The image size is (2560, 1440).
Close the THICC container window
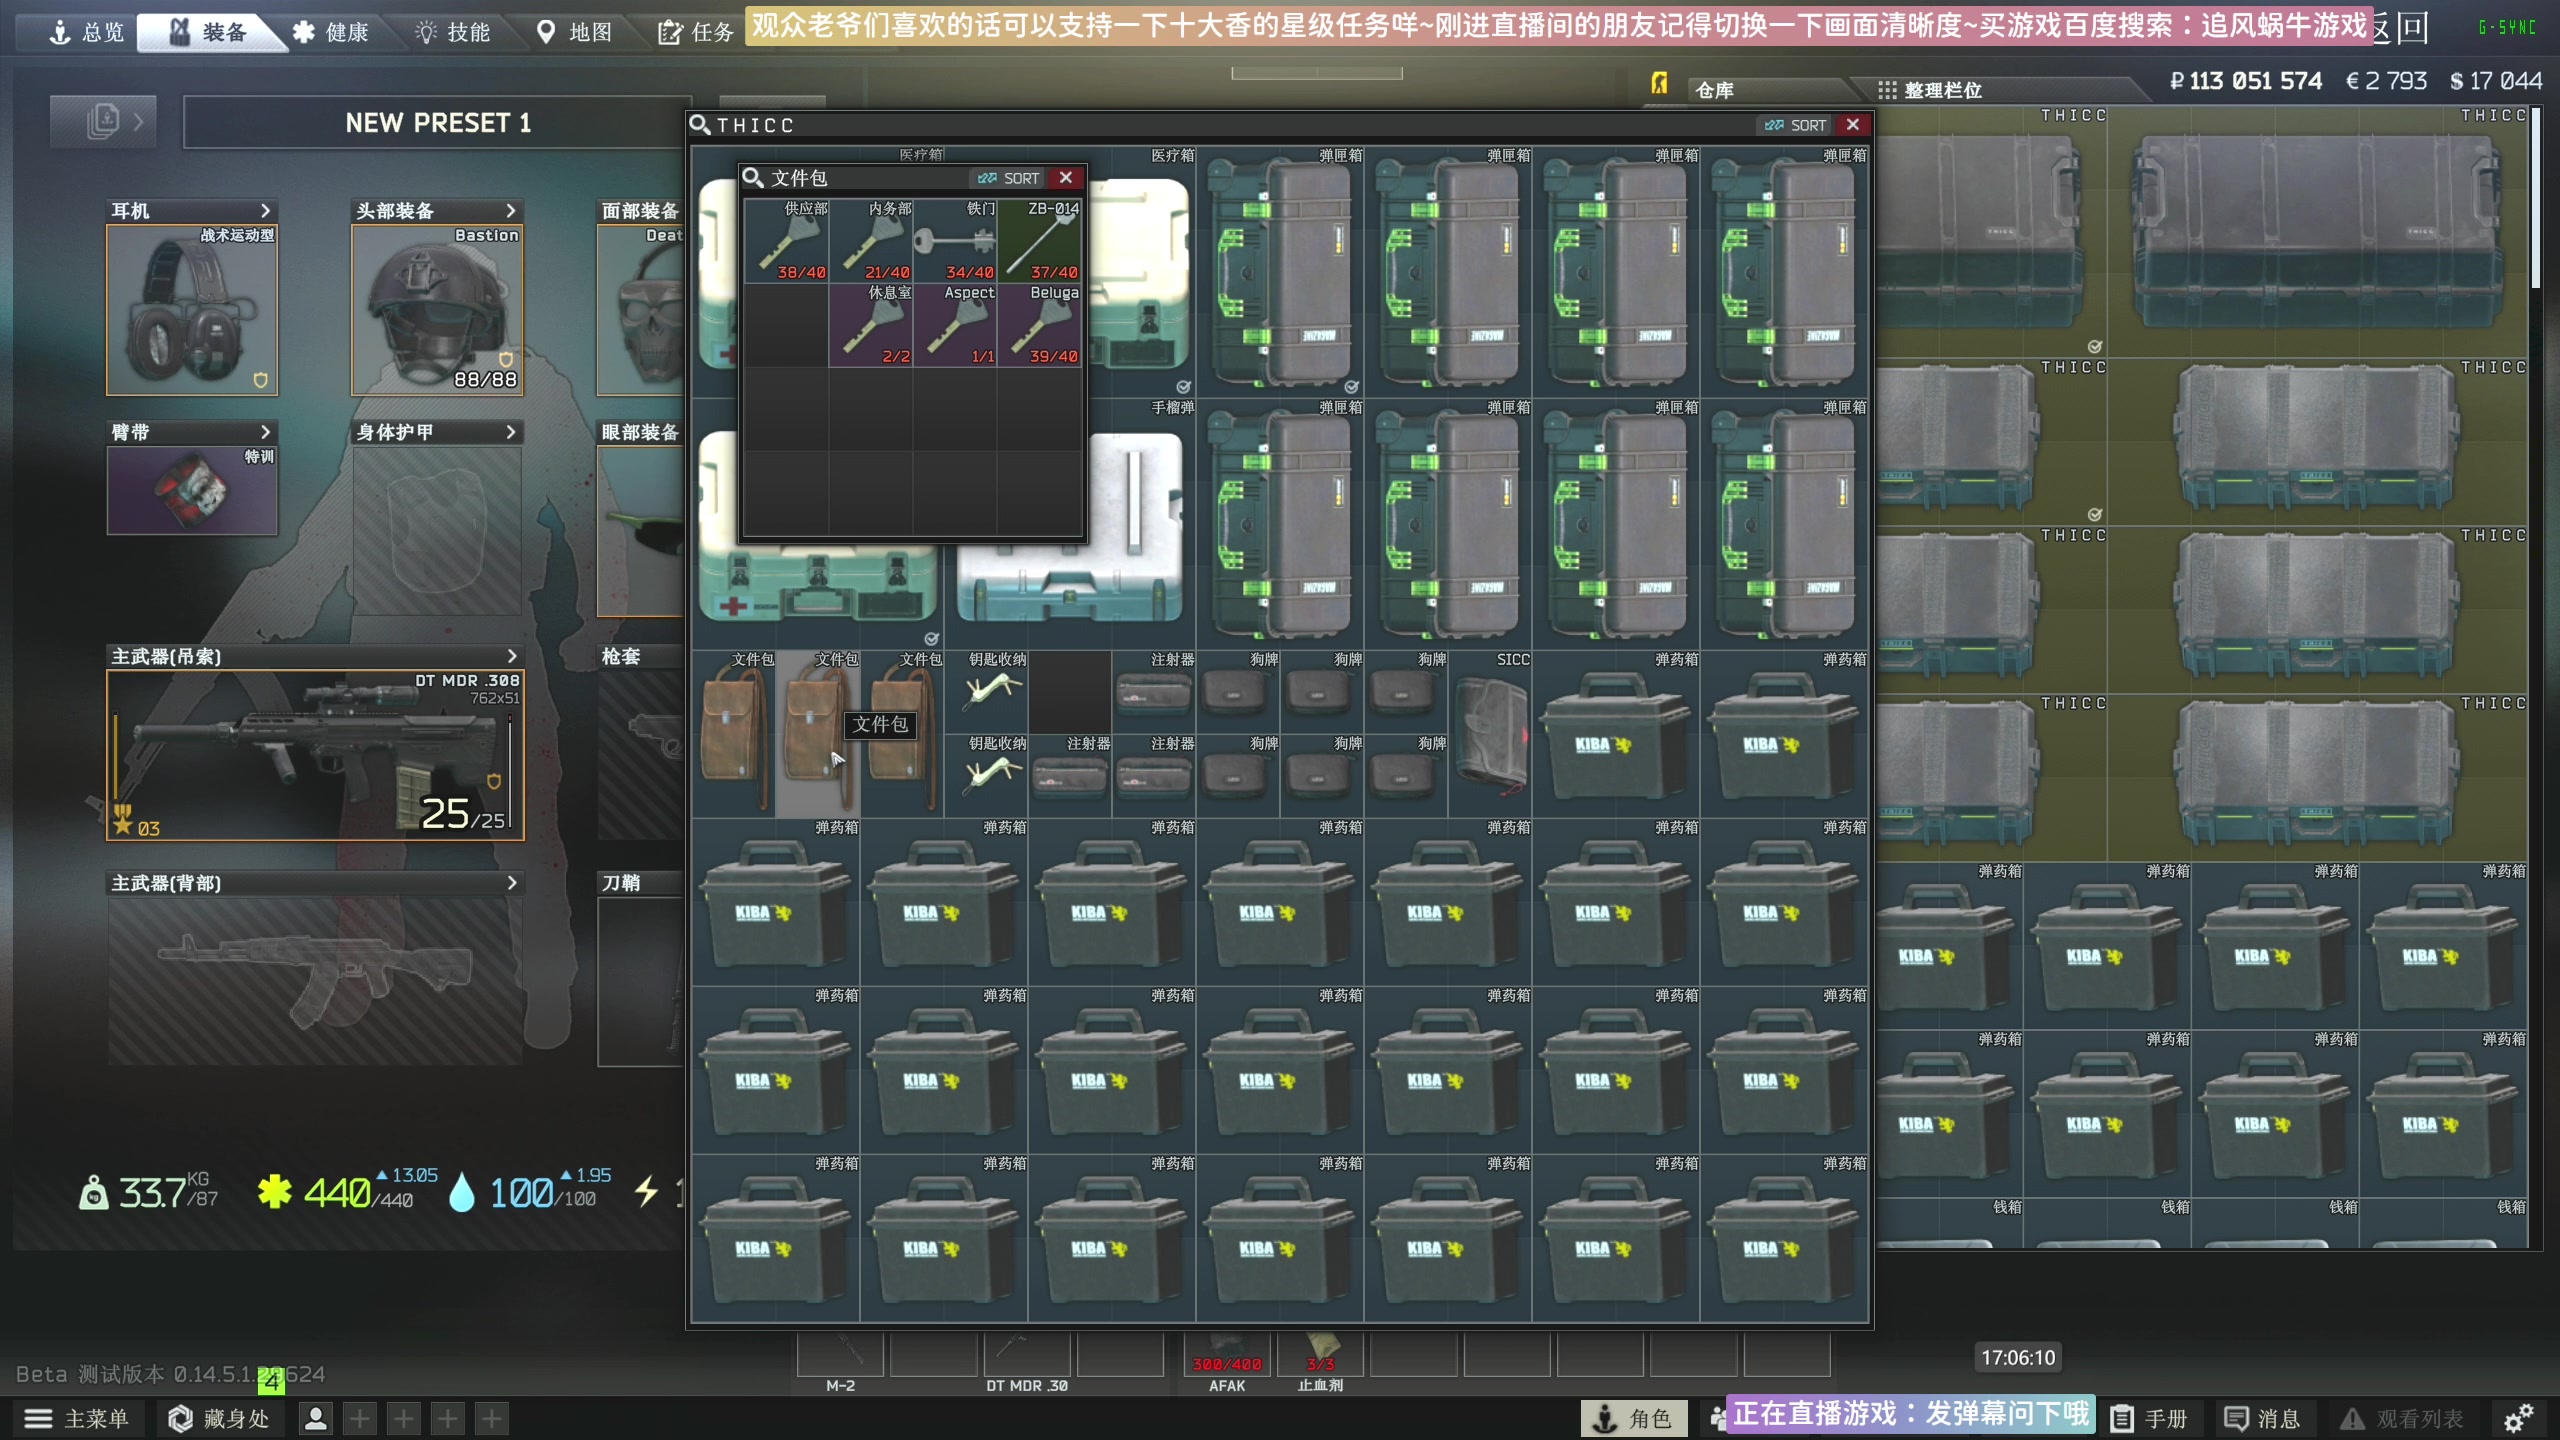(x=1853, y=124)
